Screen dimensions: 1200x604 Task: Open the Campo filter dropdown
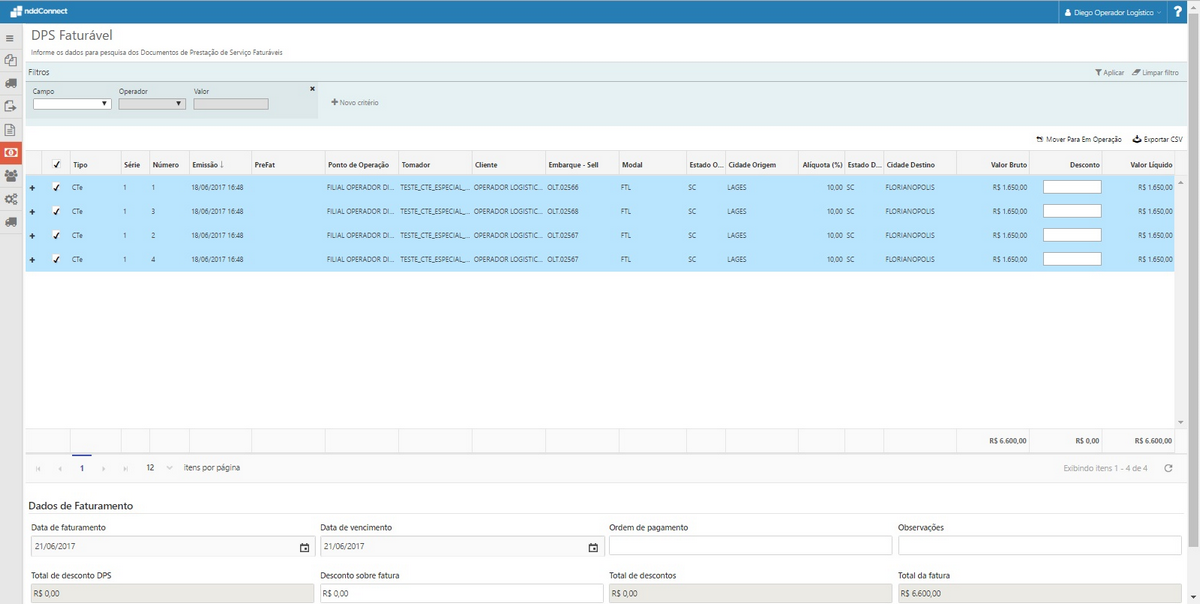72,103
